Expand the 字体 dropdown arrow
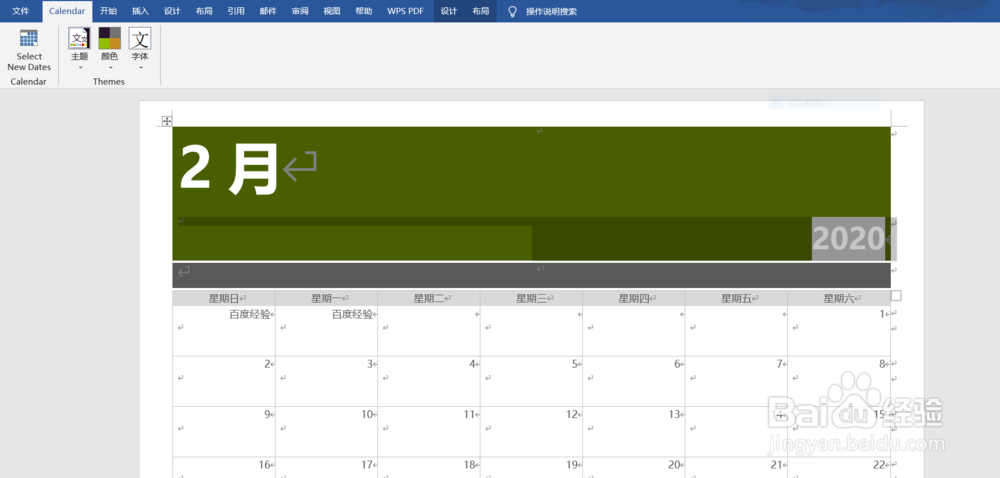The image size is (1000, 478). coord(140,67)
